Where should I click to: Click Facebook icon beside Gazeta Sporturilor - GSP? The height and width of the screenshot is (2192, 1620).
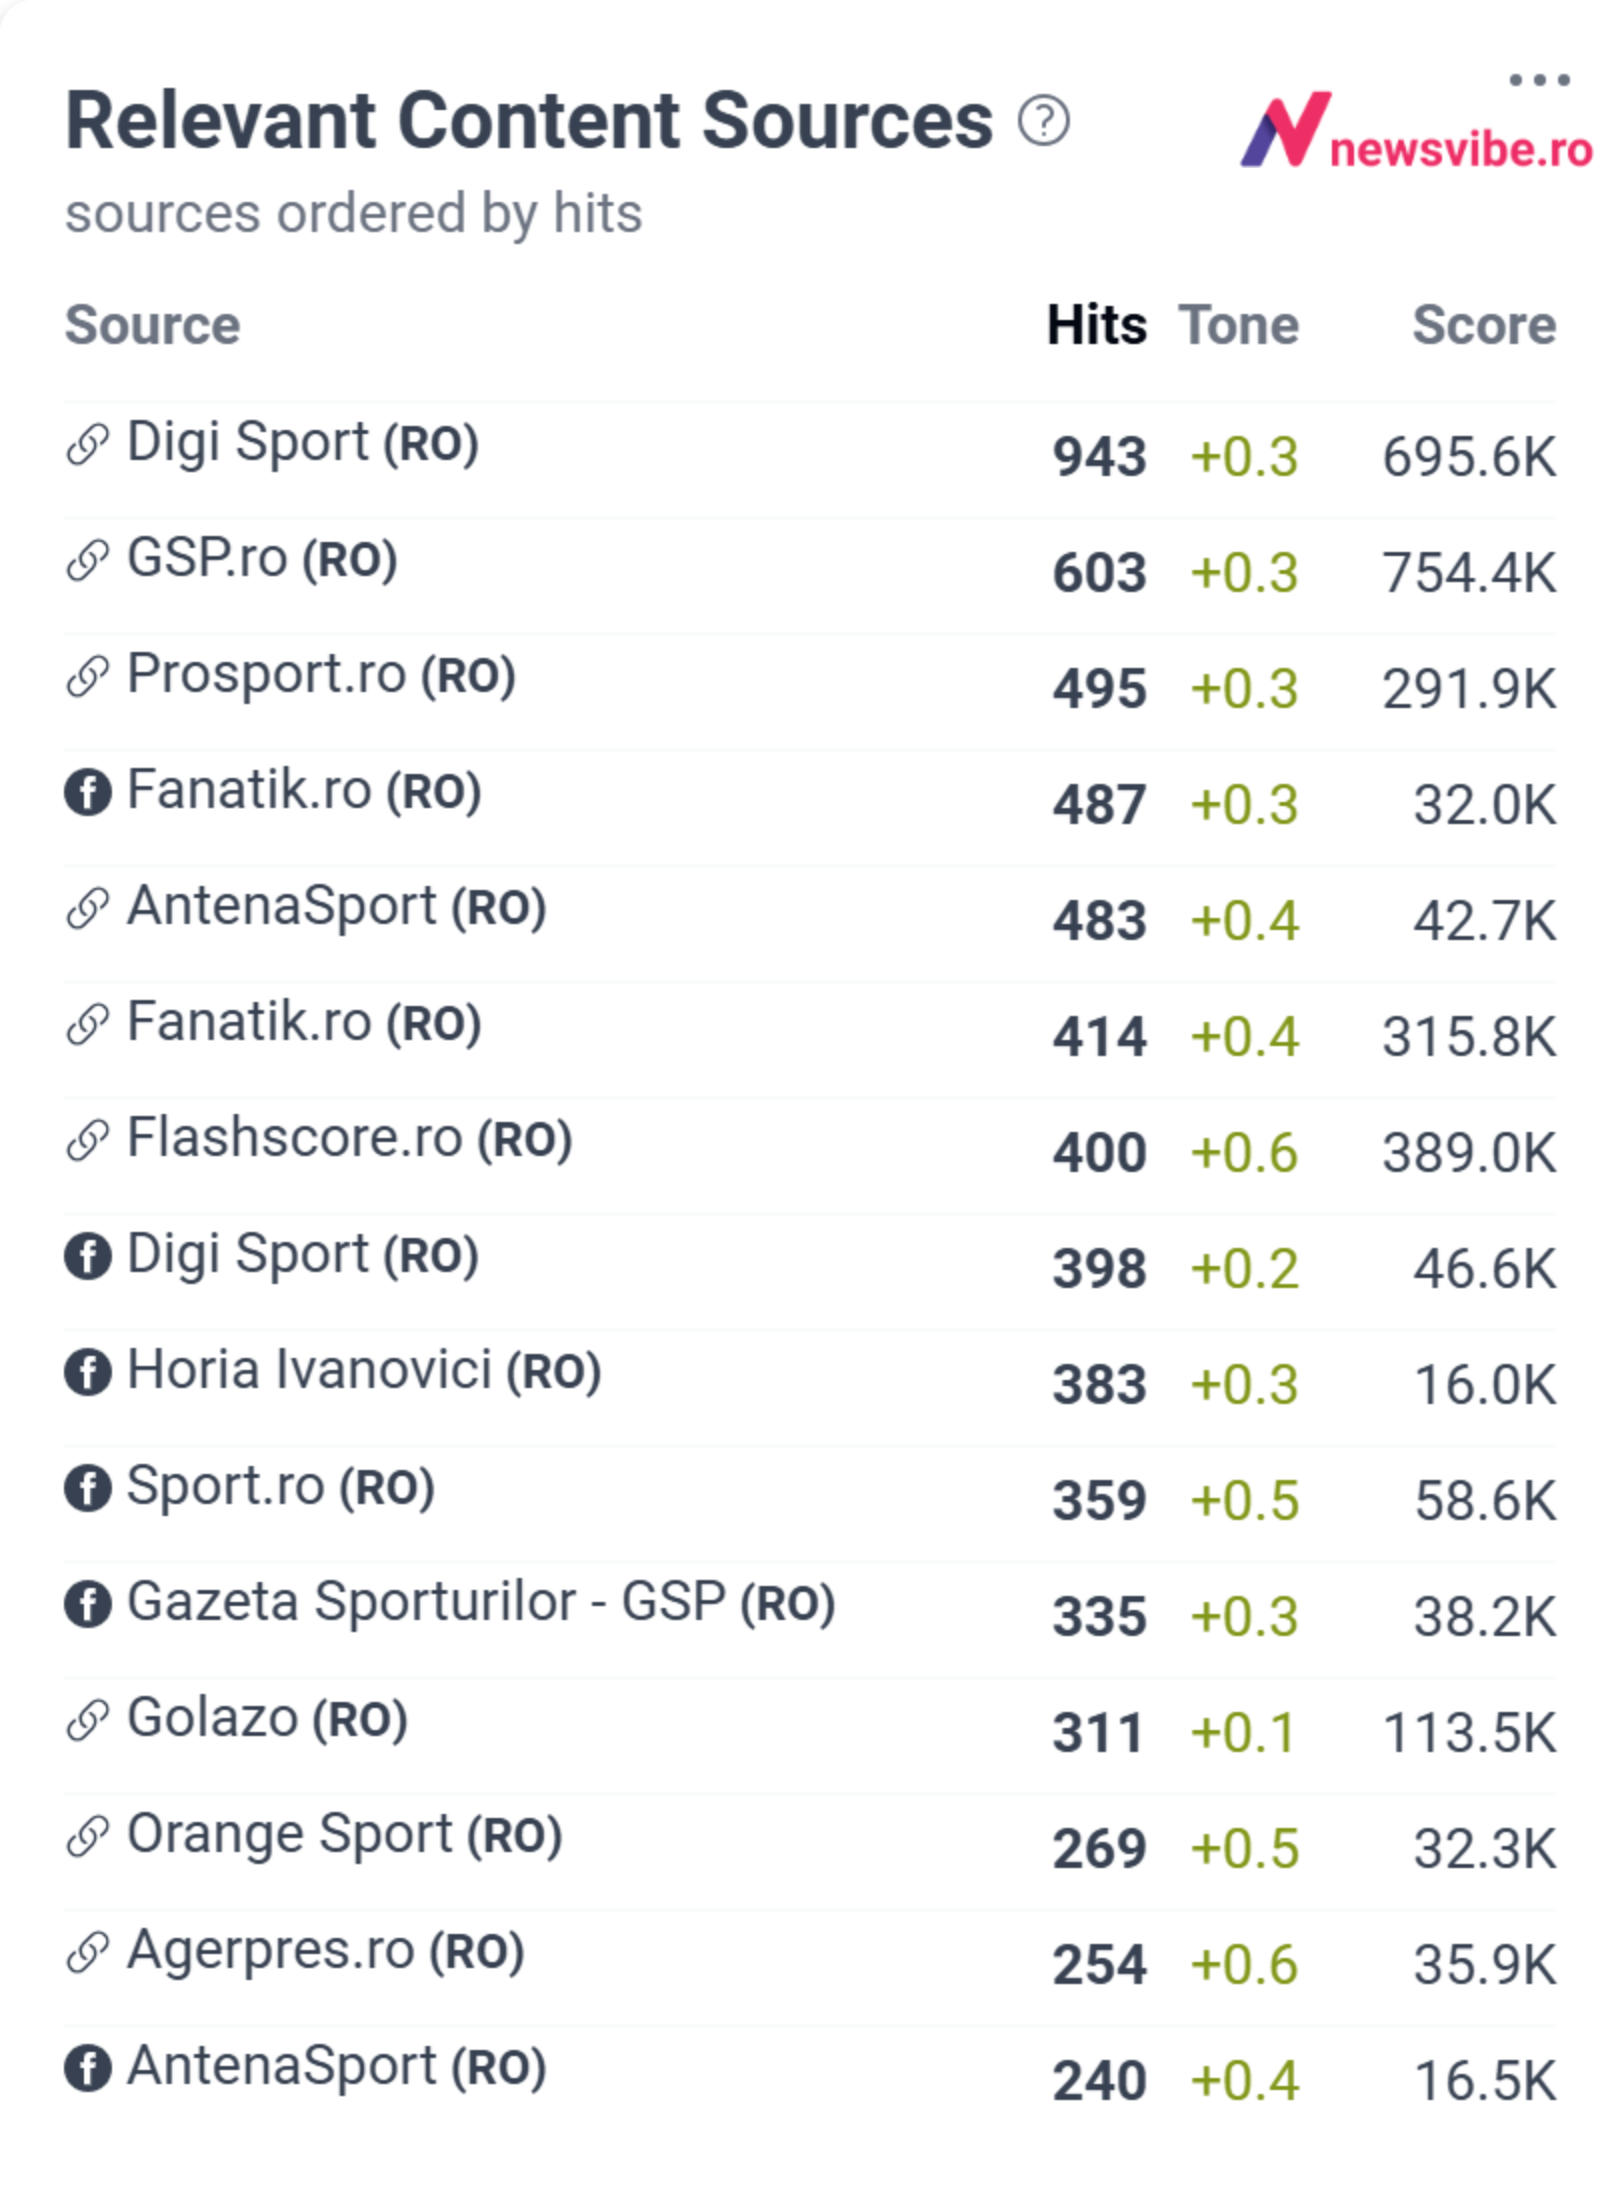(88, 1603)
